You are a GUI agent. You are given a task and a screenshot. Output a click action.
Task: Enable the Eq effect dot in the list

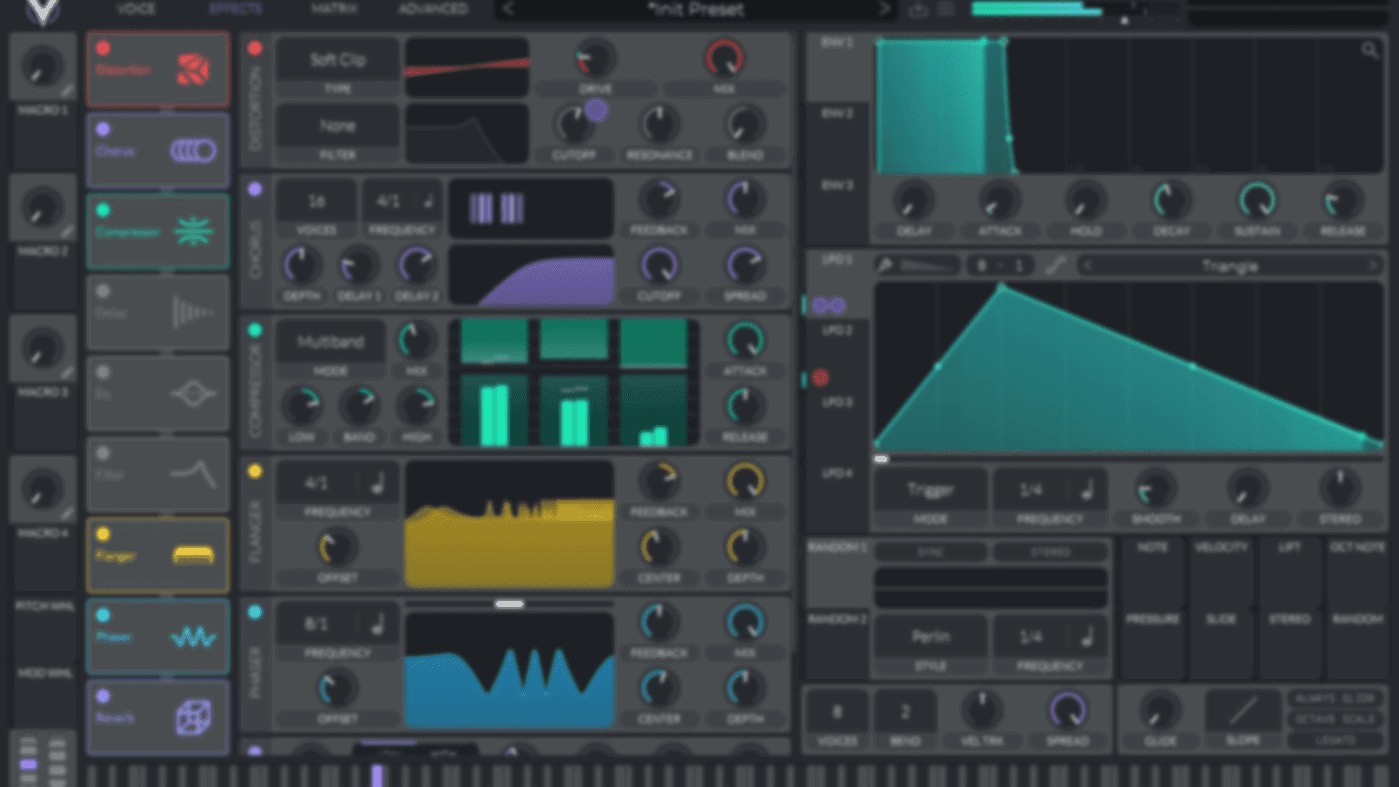tap(103, 372)
